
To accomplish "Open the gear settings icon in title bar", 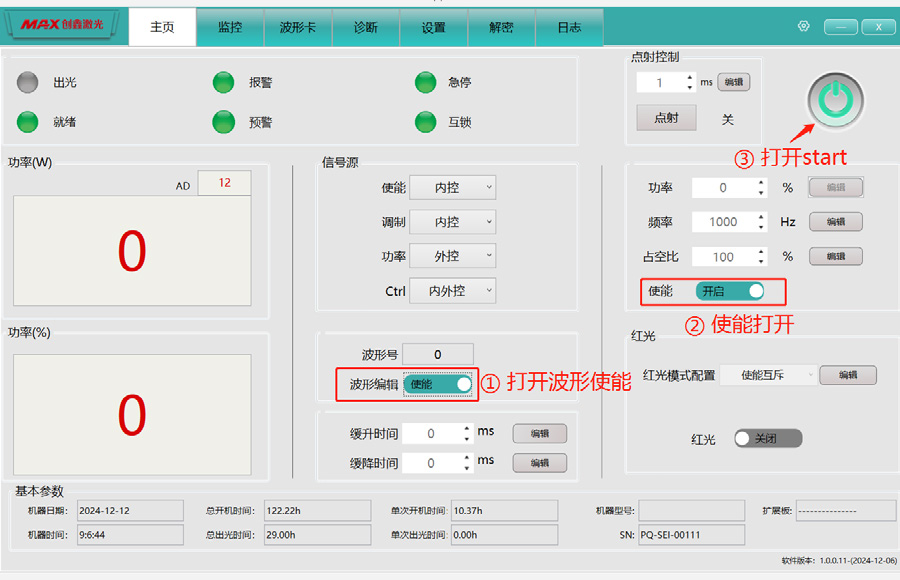I will click(x=804, y=26).
